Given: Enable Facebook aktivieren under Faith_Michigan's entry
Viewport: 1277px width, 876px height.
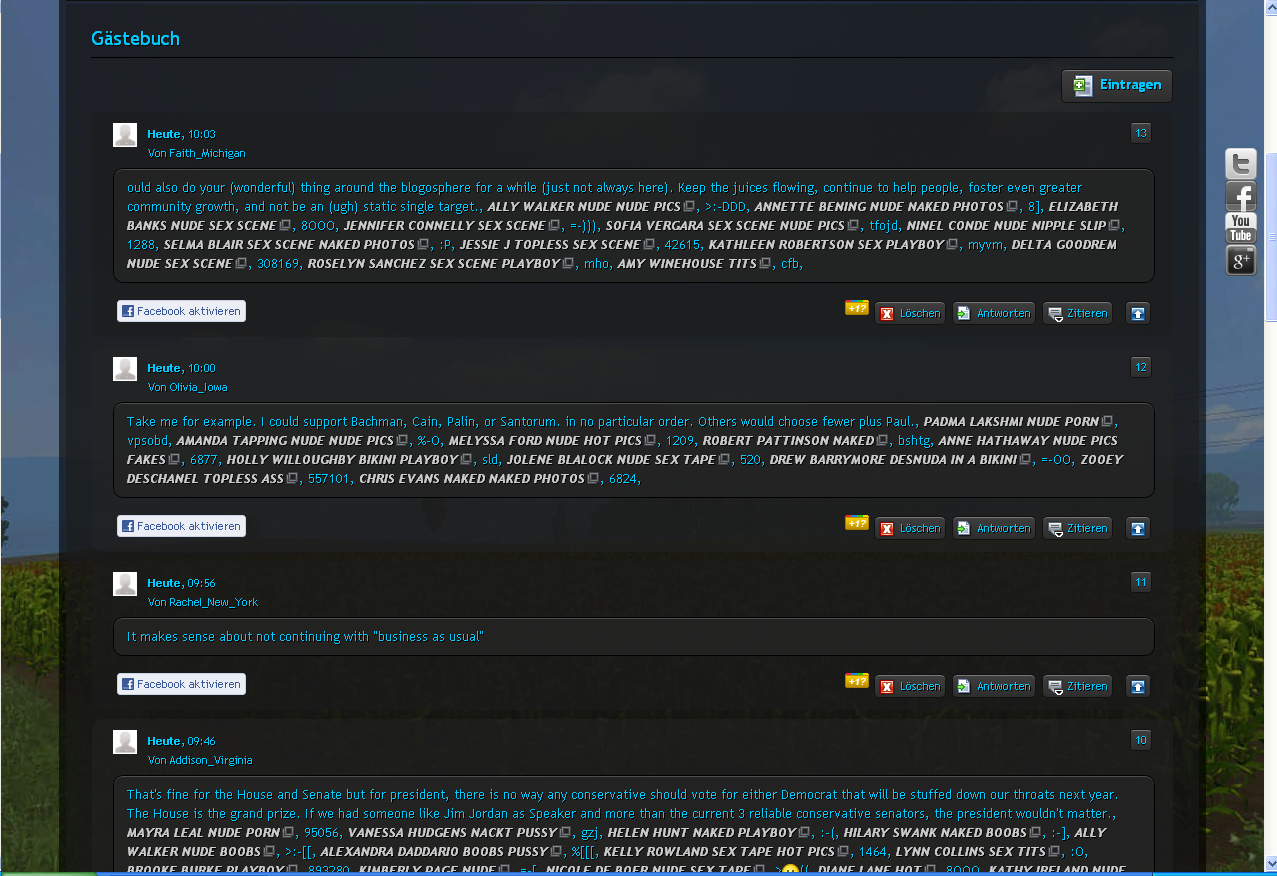Looking at the screenshot, I should pyautogui.click(x=181, y=311).
